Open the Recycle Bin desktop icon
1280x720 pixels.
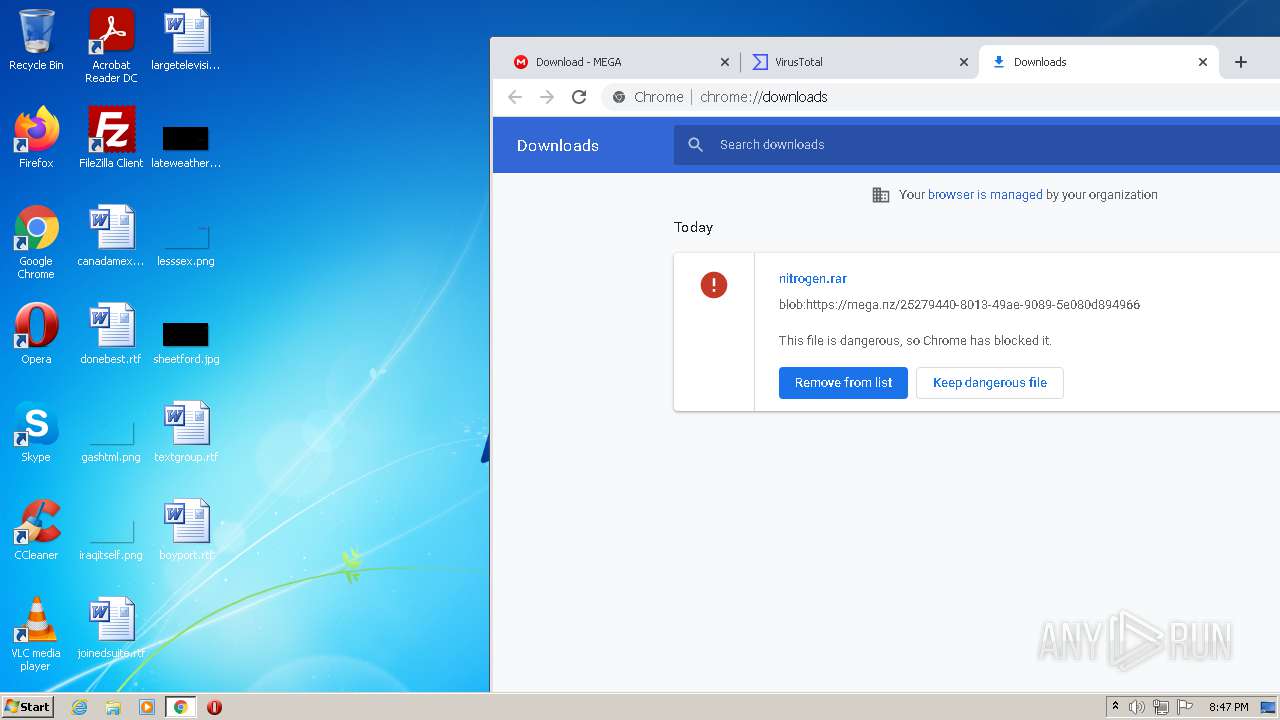click(36, 40)
